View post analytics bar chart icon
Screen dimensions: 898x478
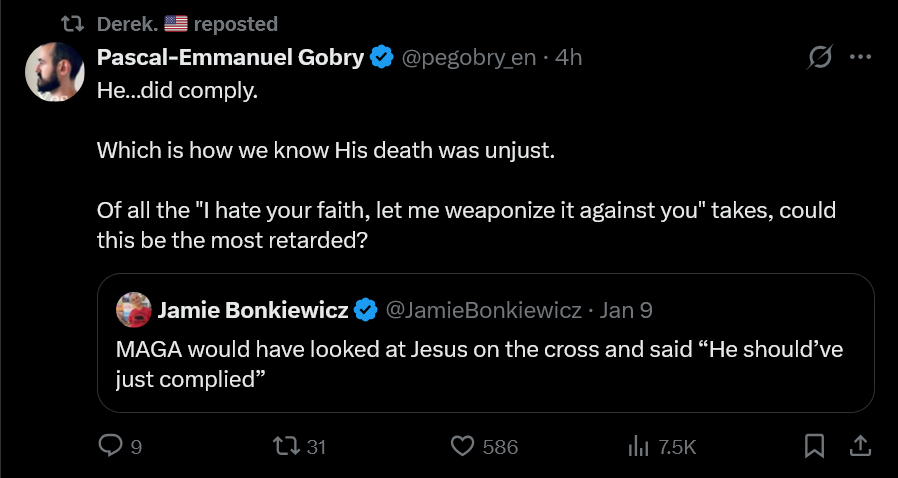click(639, 447)
